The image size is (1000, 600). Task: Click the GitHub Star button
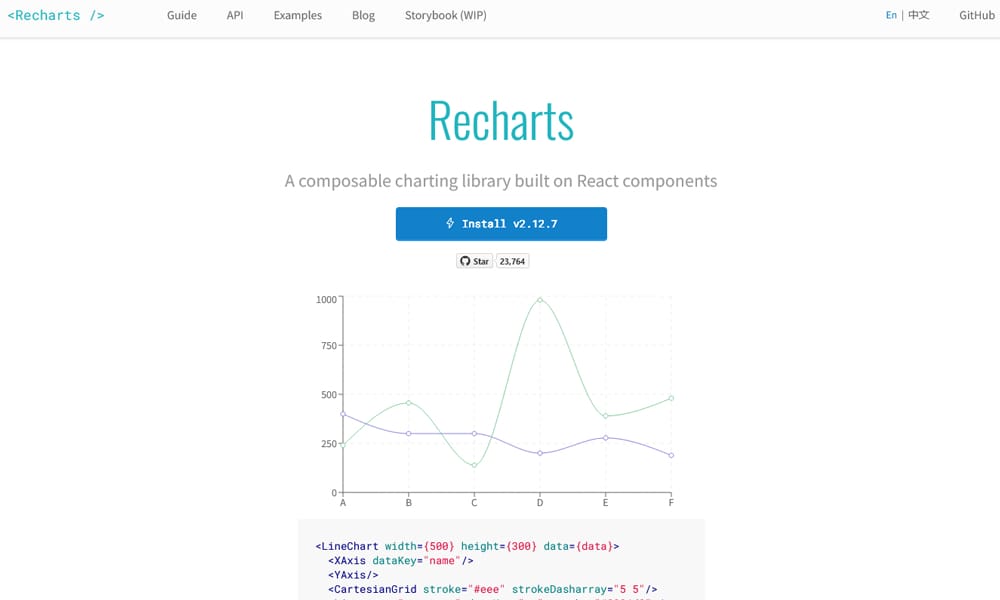coord(475,261)
